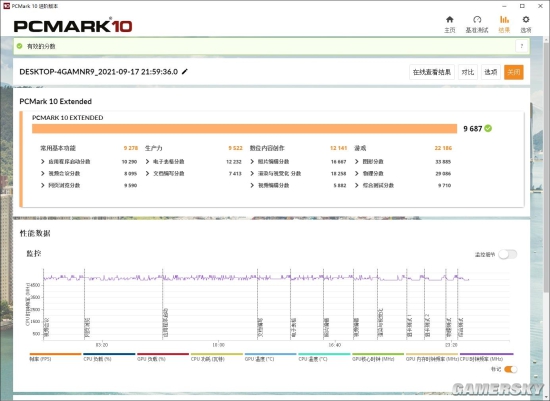Click the green check beside 9 687
The image size is (550, 401).
488,128
